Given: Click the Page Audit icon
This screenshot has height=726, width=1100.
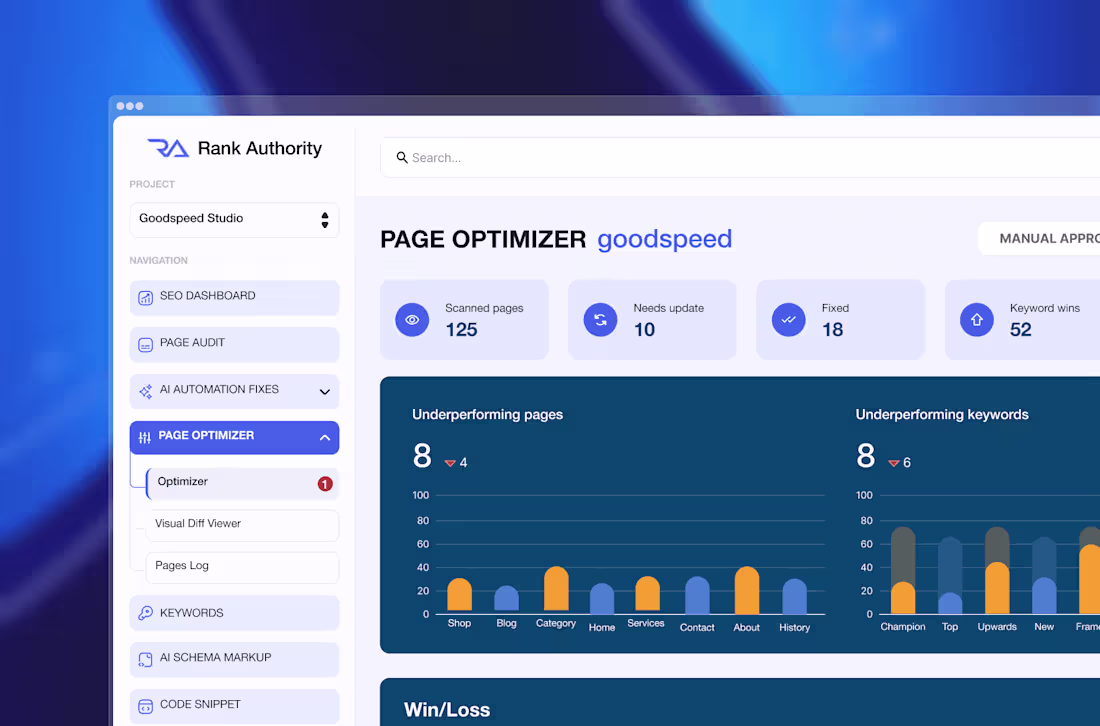Looking at the screenshot, I should tap(145, 344).
